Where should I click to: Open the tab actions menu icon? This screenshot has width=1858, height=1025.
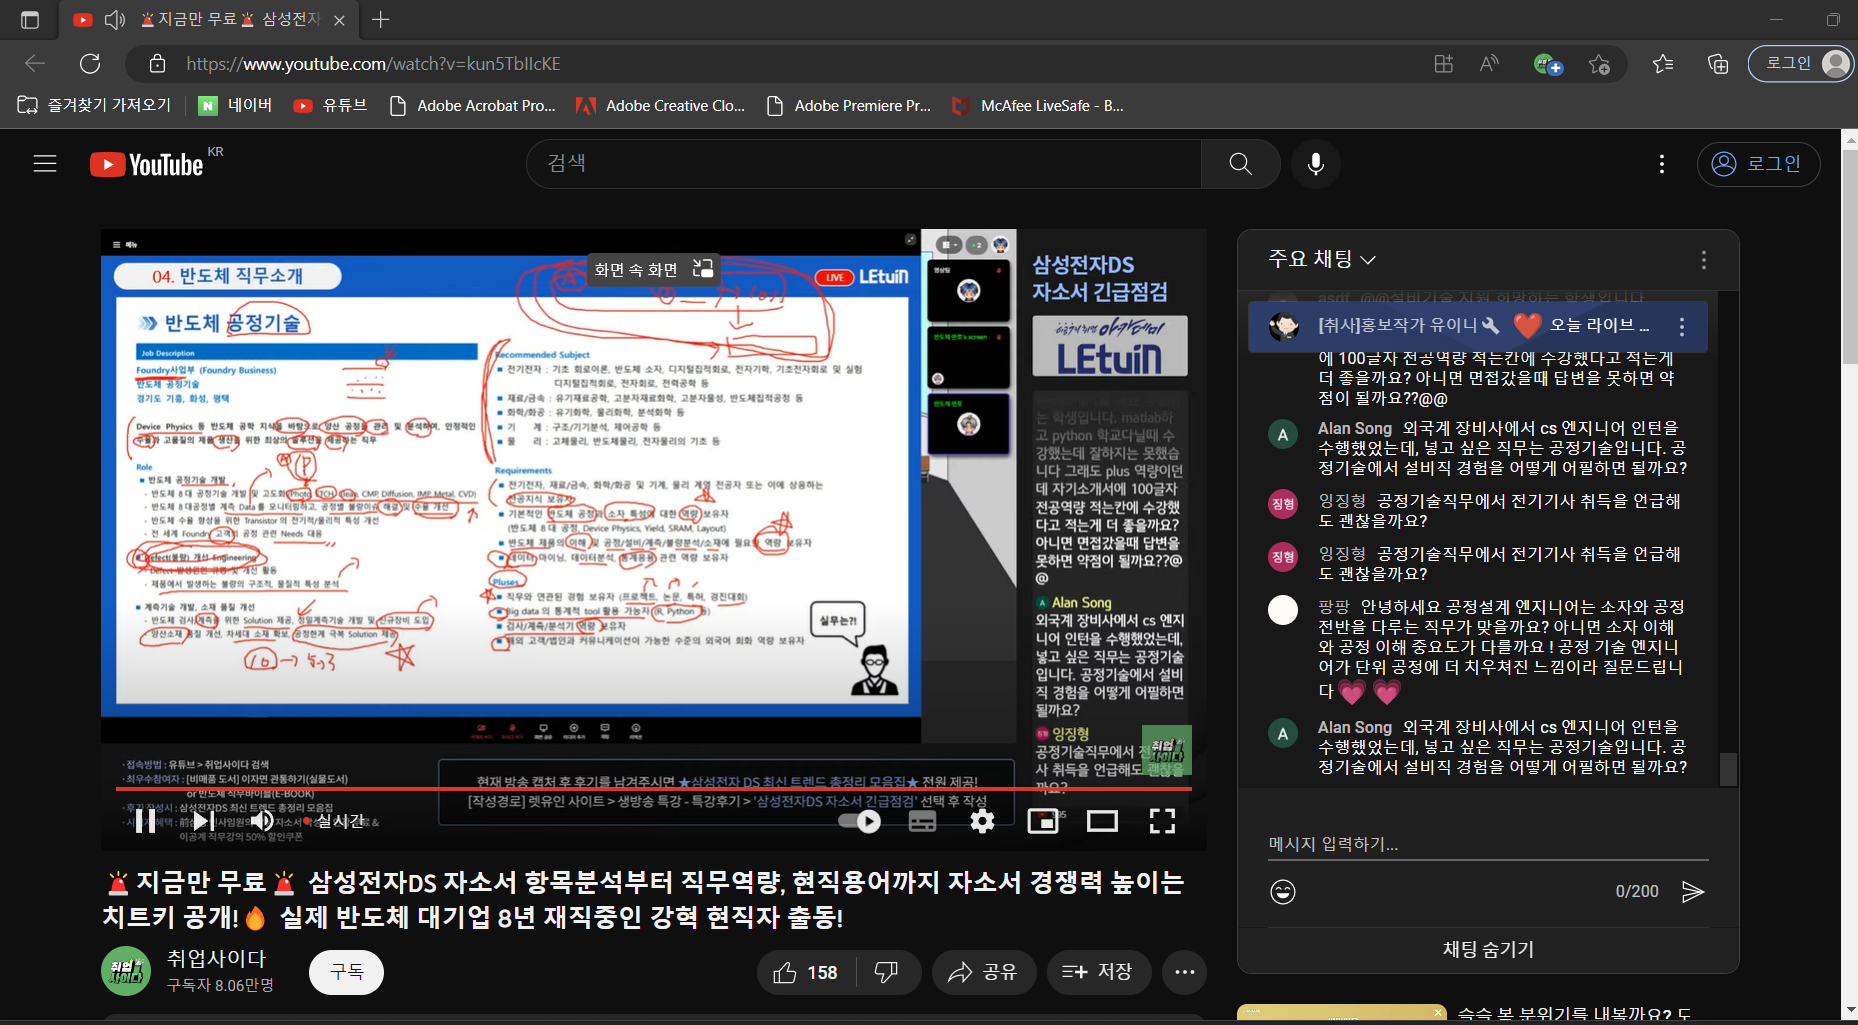click(30, 20)
